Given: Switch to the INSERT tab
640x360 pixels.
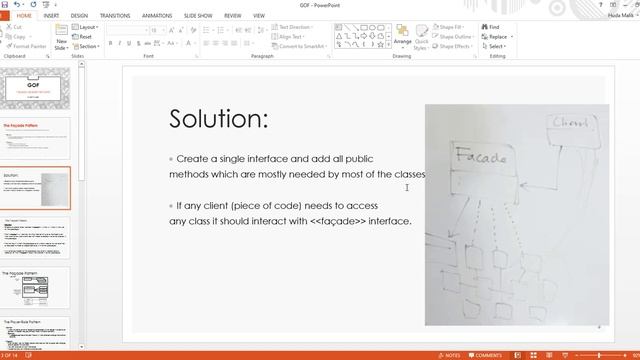Looking at the screenshot, I should pos(51,16).
